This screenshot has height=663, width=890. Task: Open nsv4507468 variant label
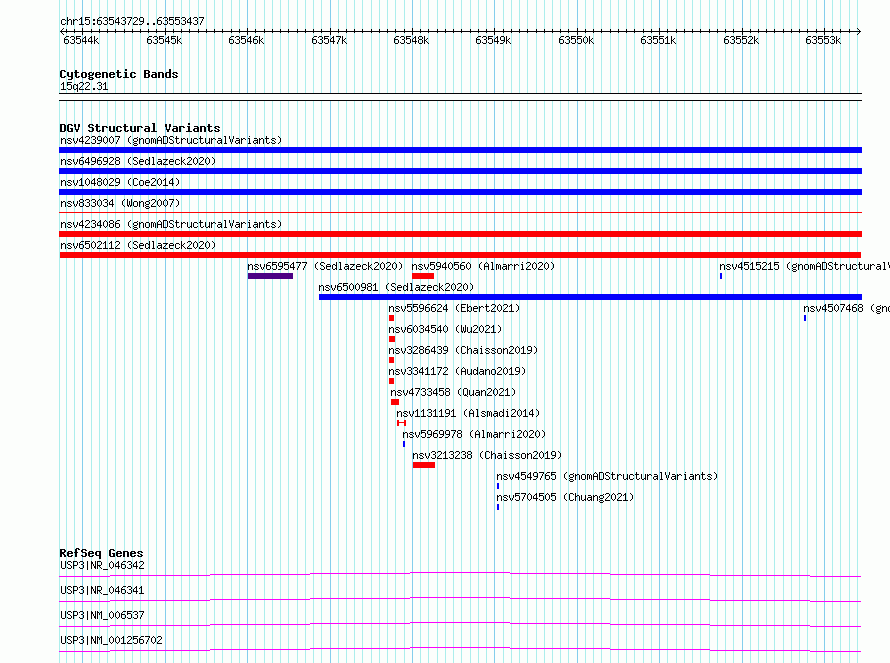coord(846,308)
